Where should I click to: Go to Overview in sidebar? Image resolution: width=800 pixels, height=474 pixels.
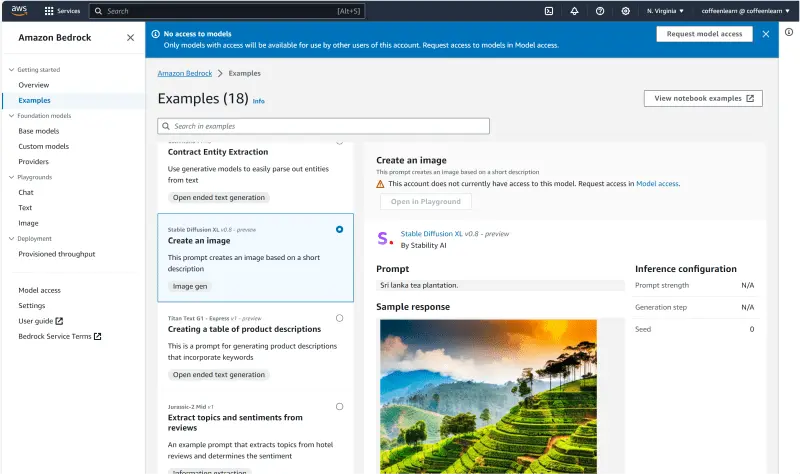pos(34,85)
